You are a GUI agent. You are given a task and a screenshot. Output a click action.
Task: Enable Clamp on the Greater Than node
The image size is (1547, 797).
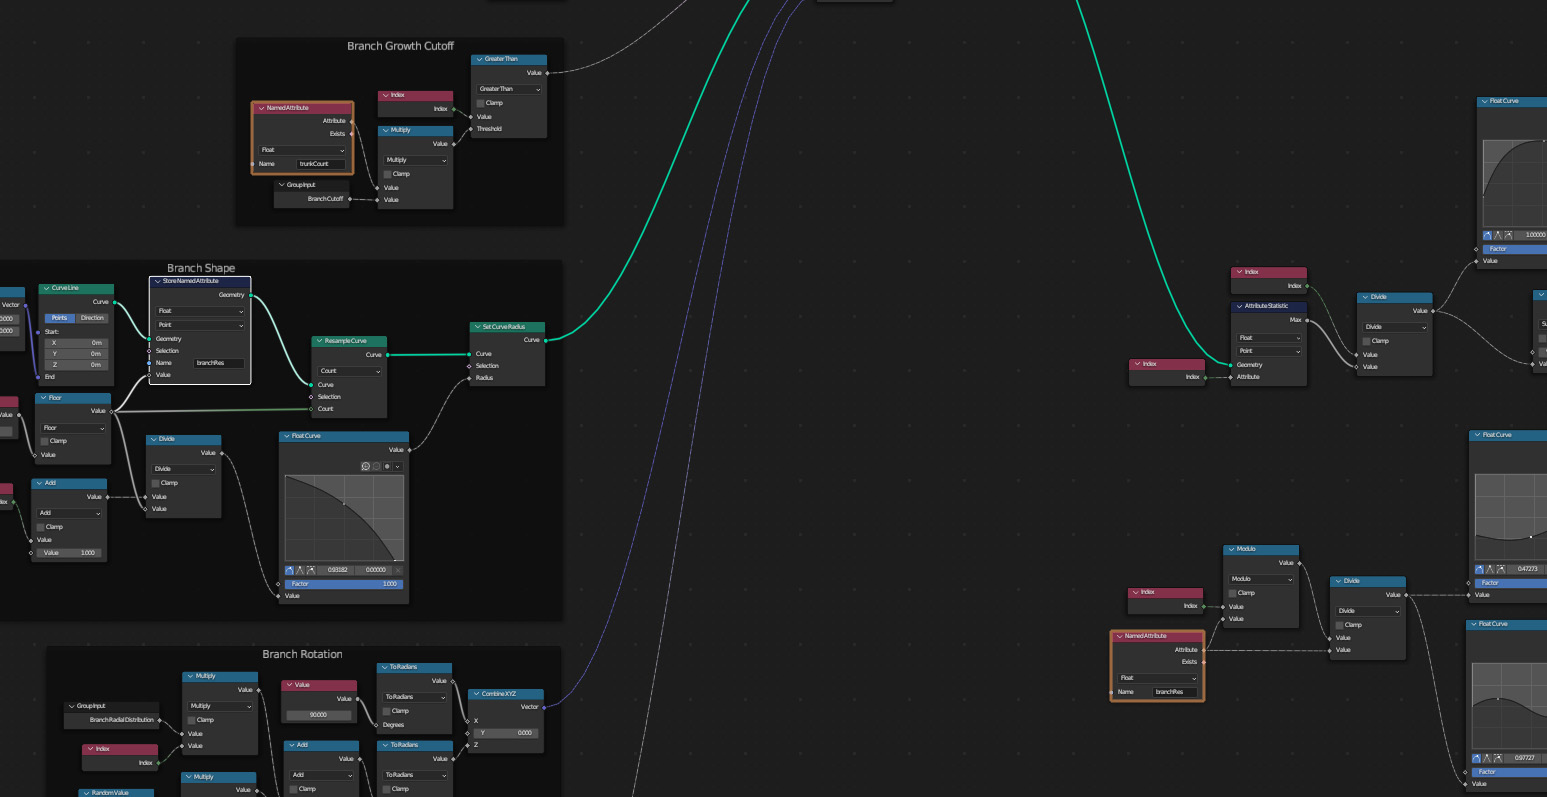(x=481, y=103)
